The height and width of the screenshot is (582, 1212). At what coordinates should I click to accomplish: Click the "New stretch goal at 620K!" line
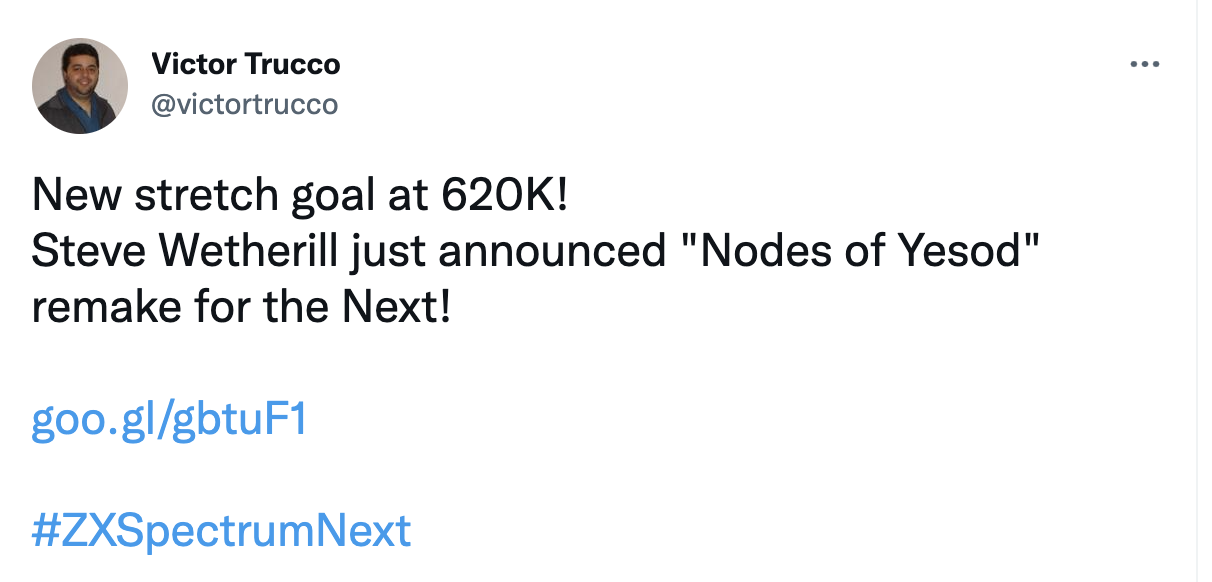point(300,194)
